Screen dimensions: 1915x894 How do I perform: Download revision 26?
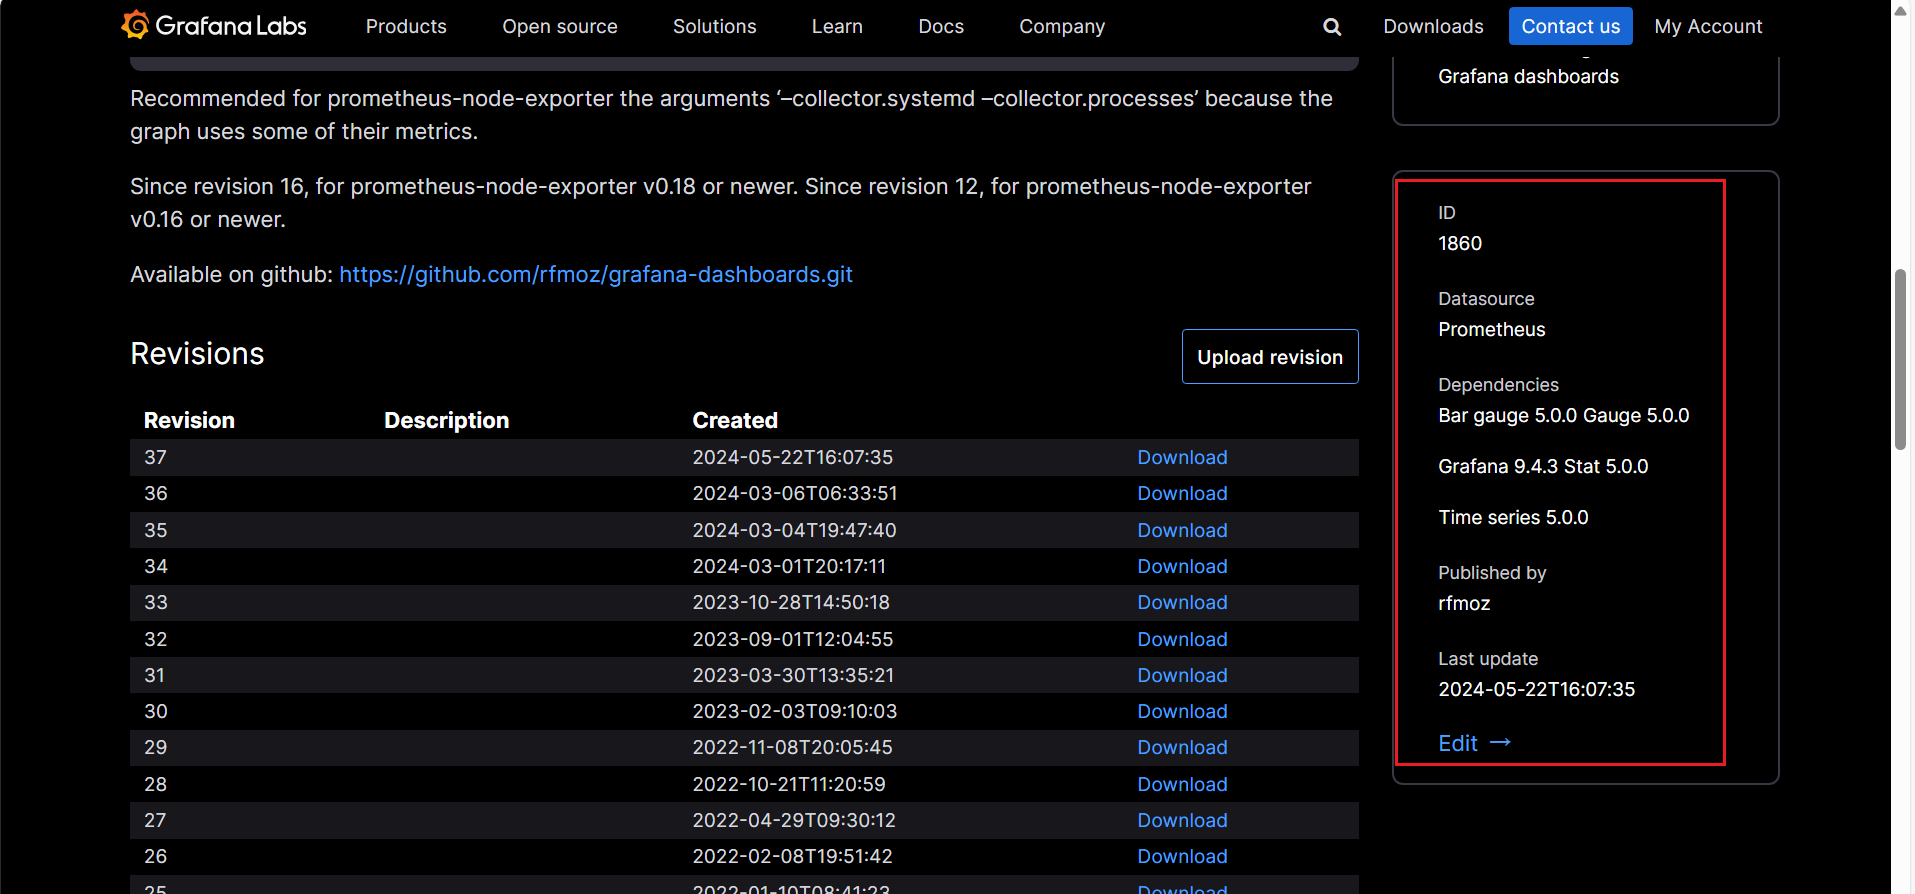1182,856
